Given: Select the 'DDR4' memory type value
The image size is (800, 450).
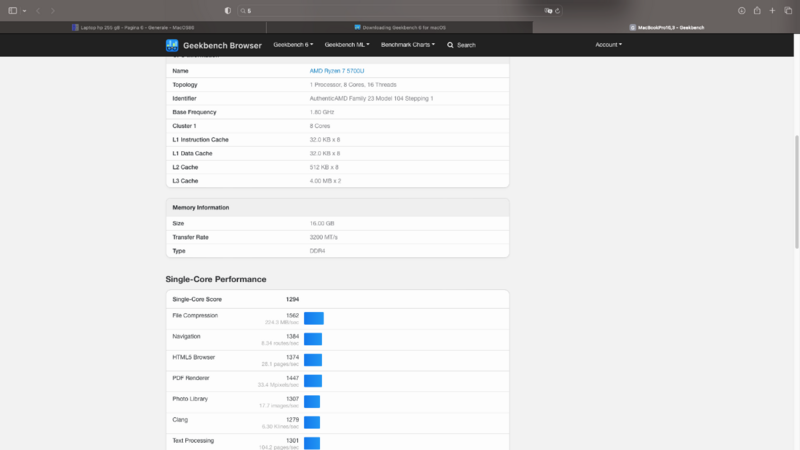Looking at the screenshot, I should [317, 251].
